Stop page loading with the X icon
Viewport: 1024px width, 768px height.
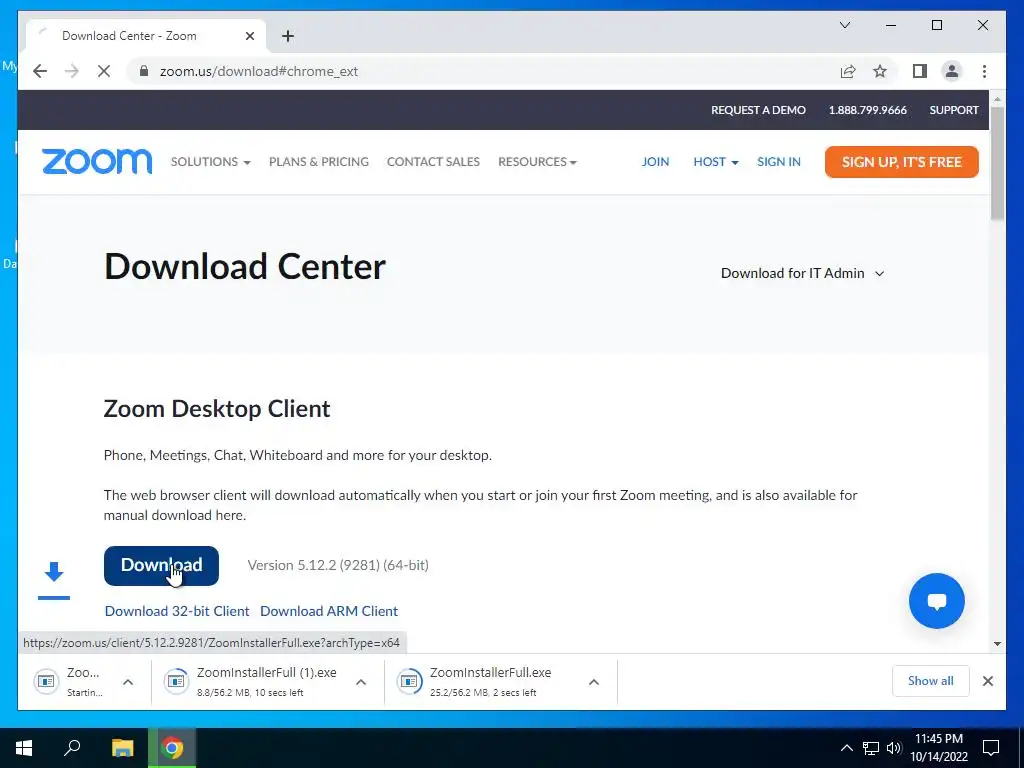click(x=104, y=71)
